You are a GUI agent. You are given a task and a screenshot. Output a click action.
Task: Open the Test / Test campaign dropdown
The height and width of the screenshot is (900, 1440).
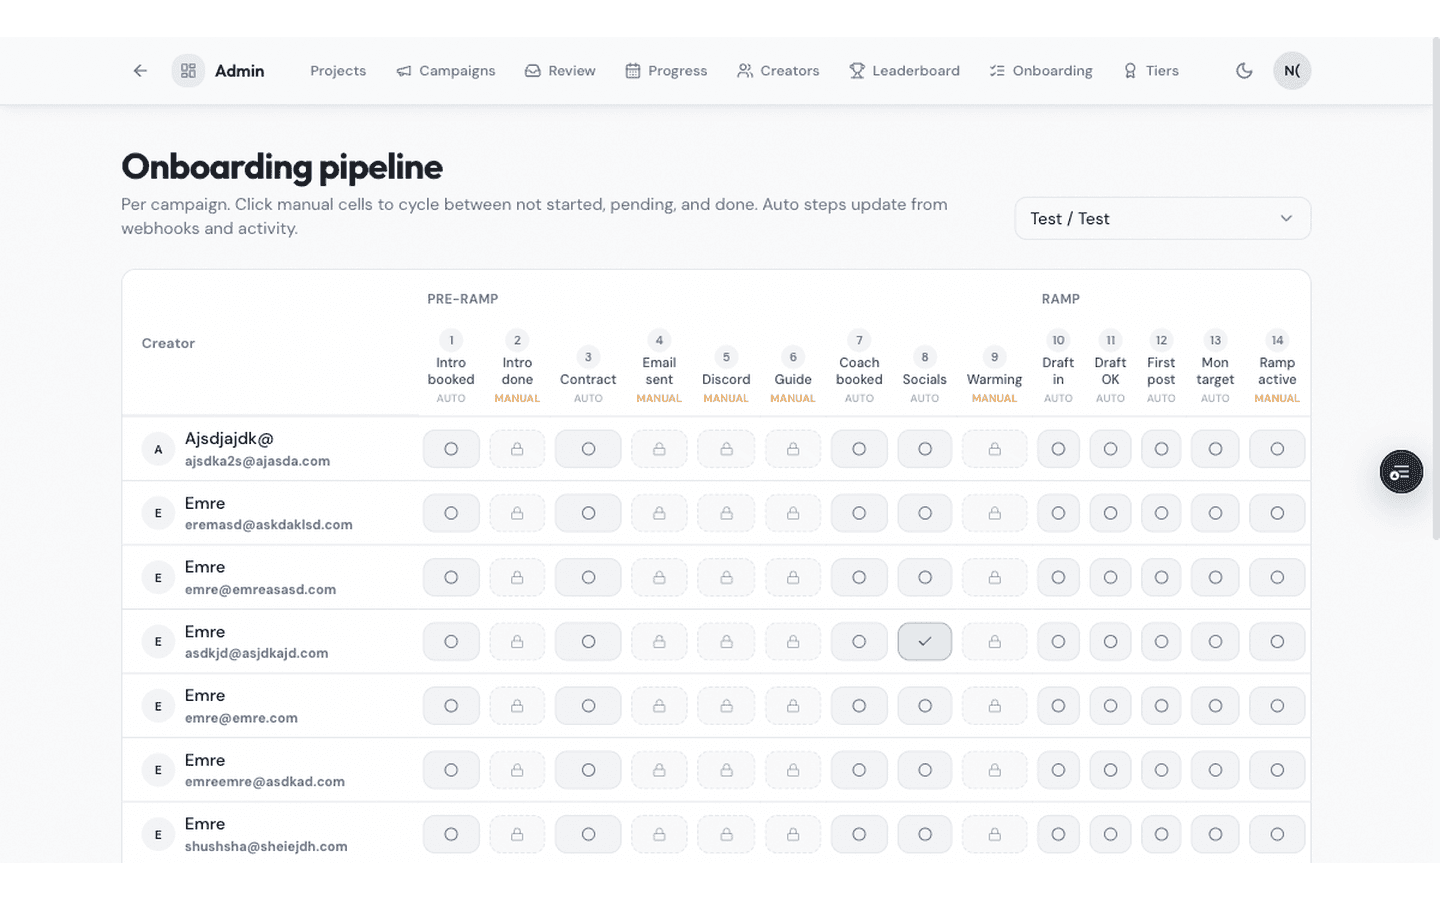coord(1162,219)
